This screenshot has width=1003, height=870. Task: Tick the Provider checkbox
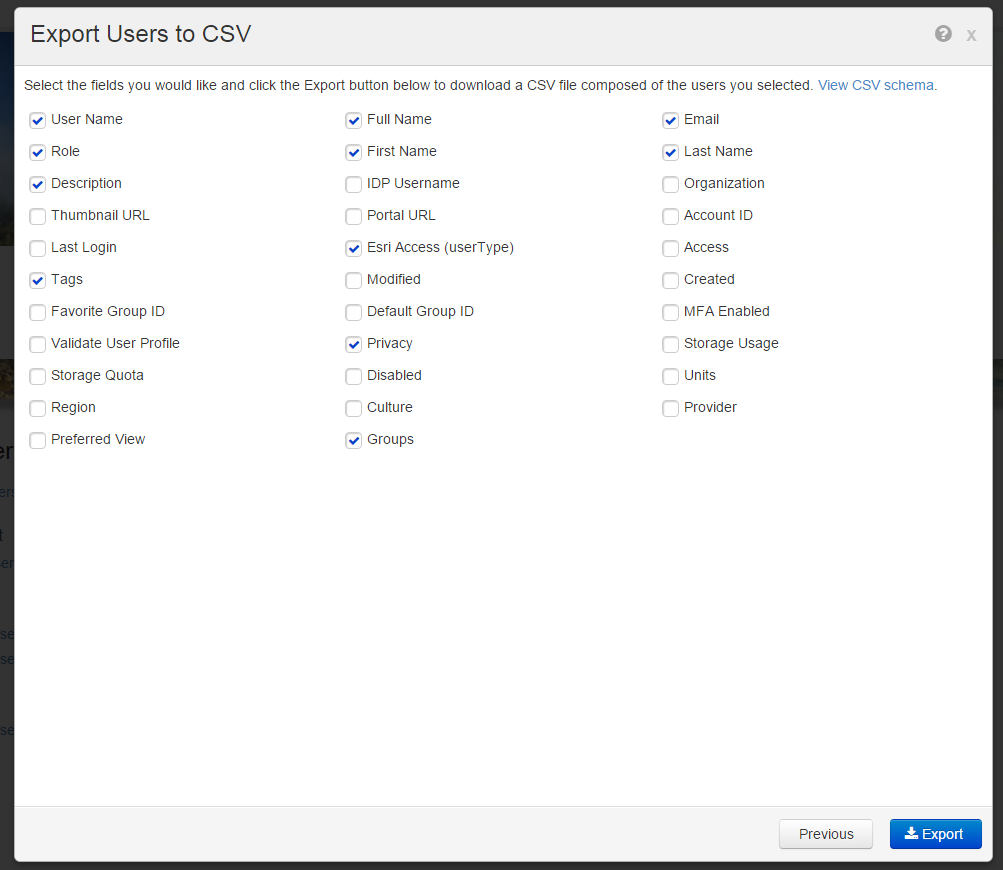tap(671, 409)
